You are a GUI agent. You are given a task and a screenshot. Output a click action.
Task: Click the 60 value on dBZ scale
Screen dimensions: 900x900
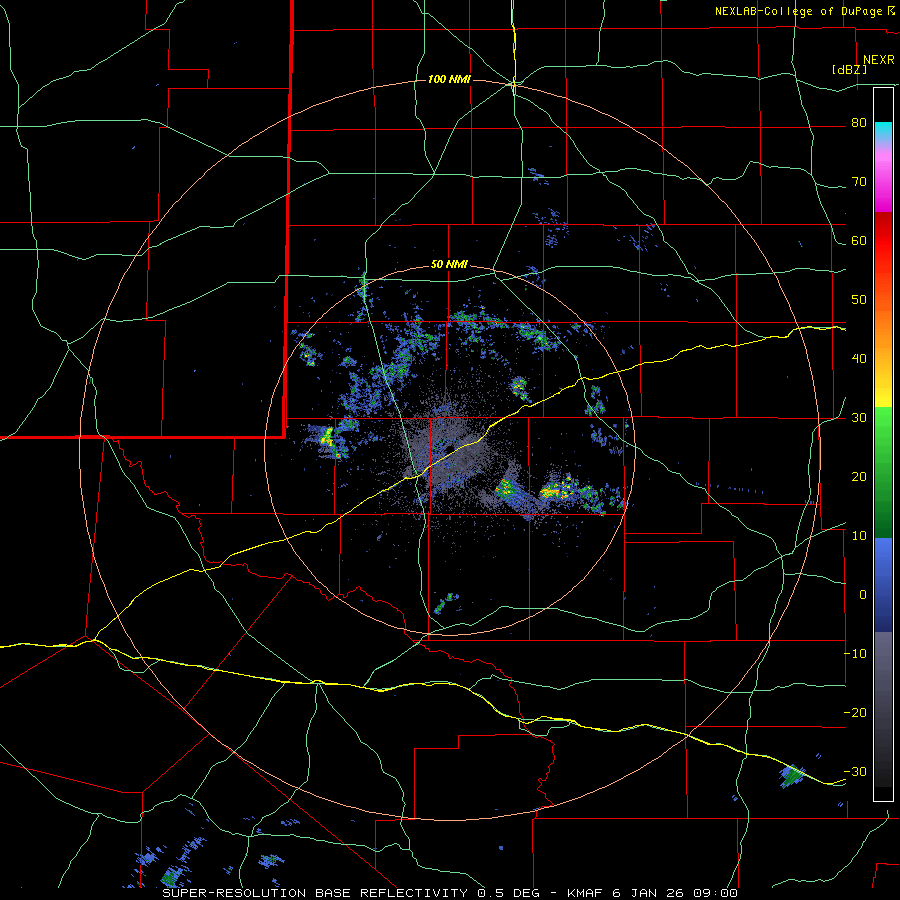click(859, 240)
